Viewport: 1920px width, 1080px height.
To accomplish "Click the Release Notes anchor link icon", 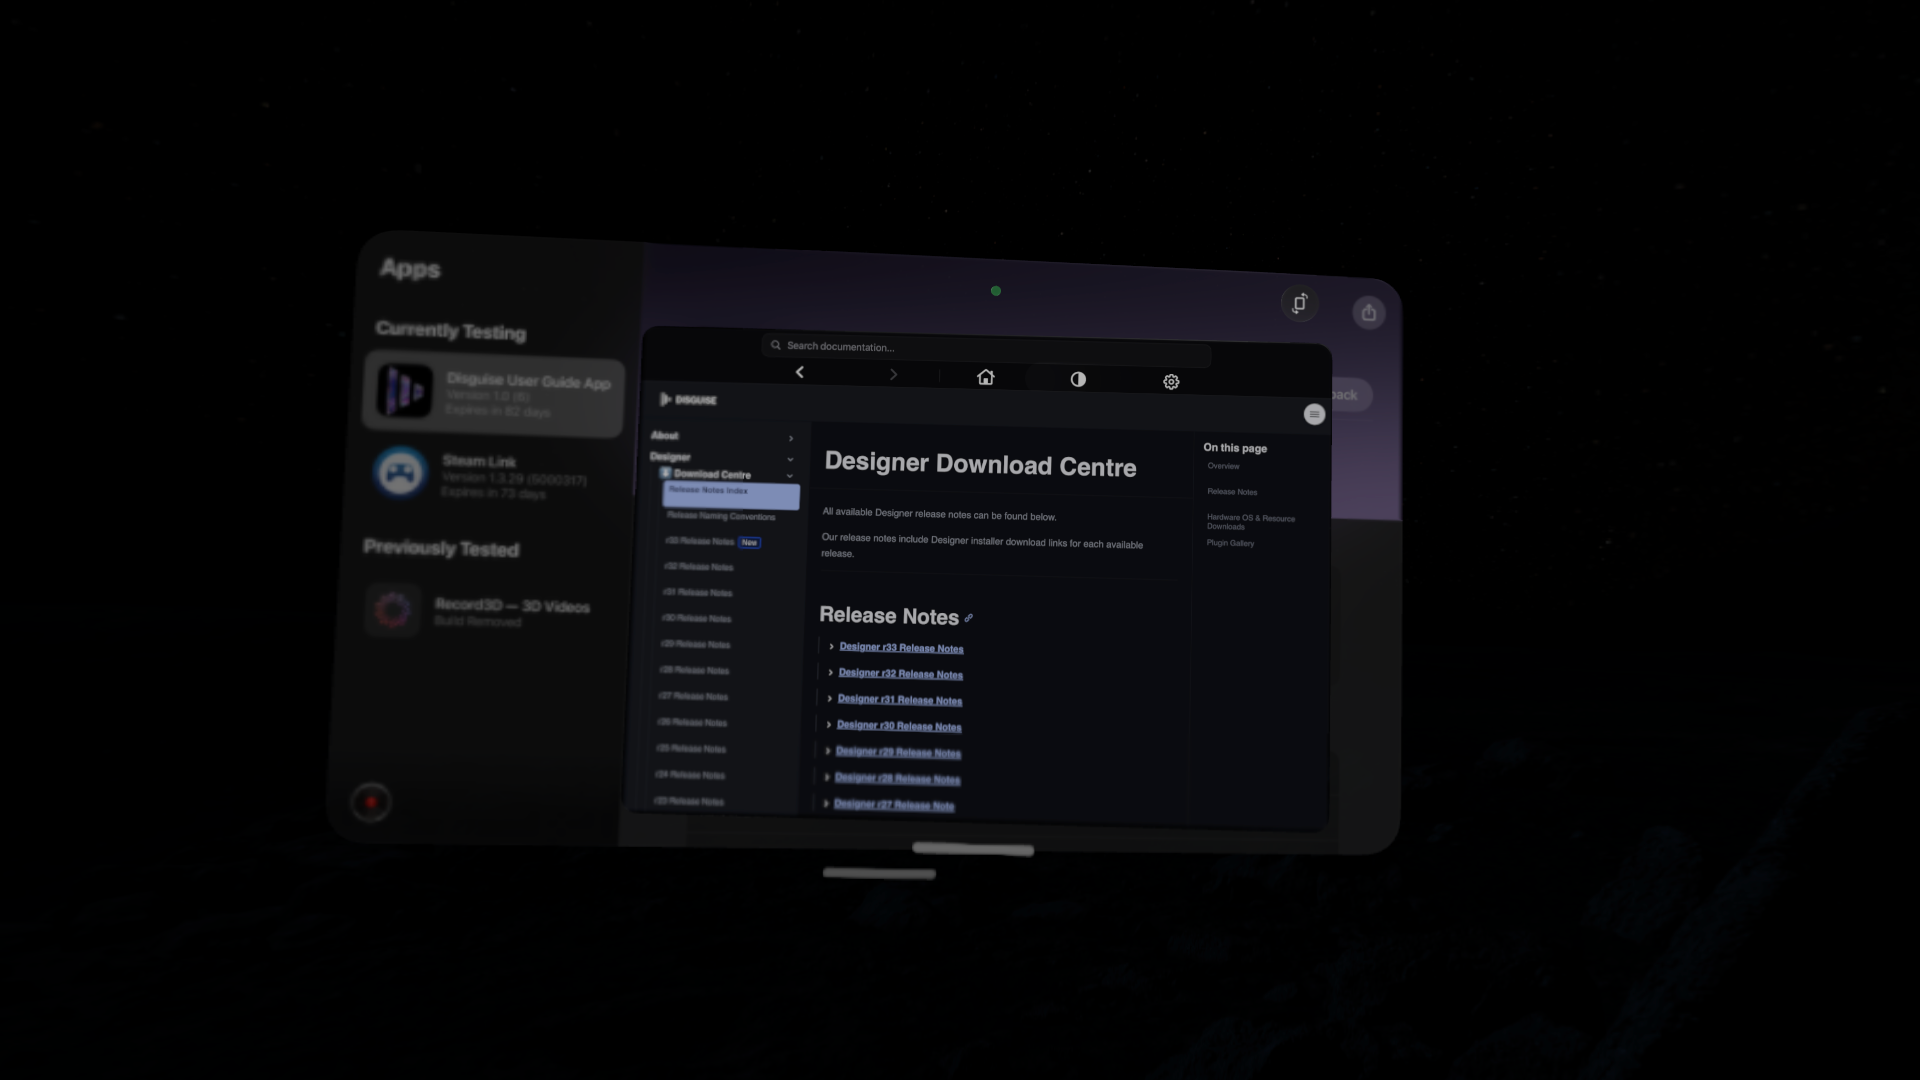I will pos(968,618).
